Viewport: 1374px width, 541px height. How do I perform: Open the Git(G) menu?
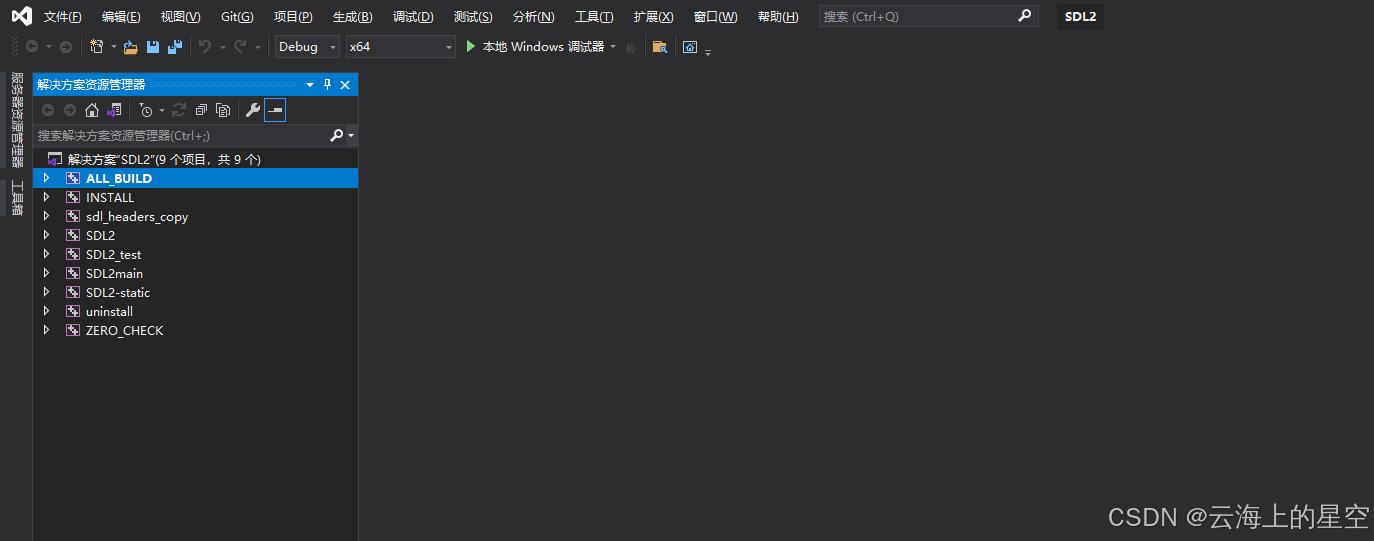pos(237,17)
